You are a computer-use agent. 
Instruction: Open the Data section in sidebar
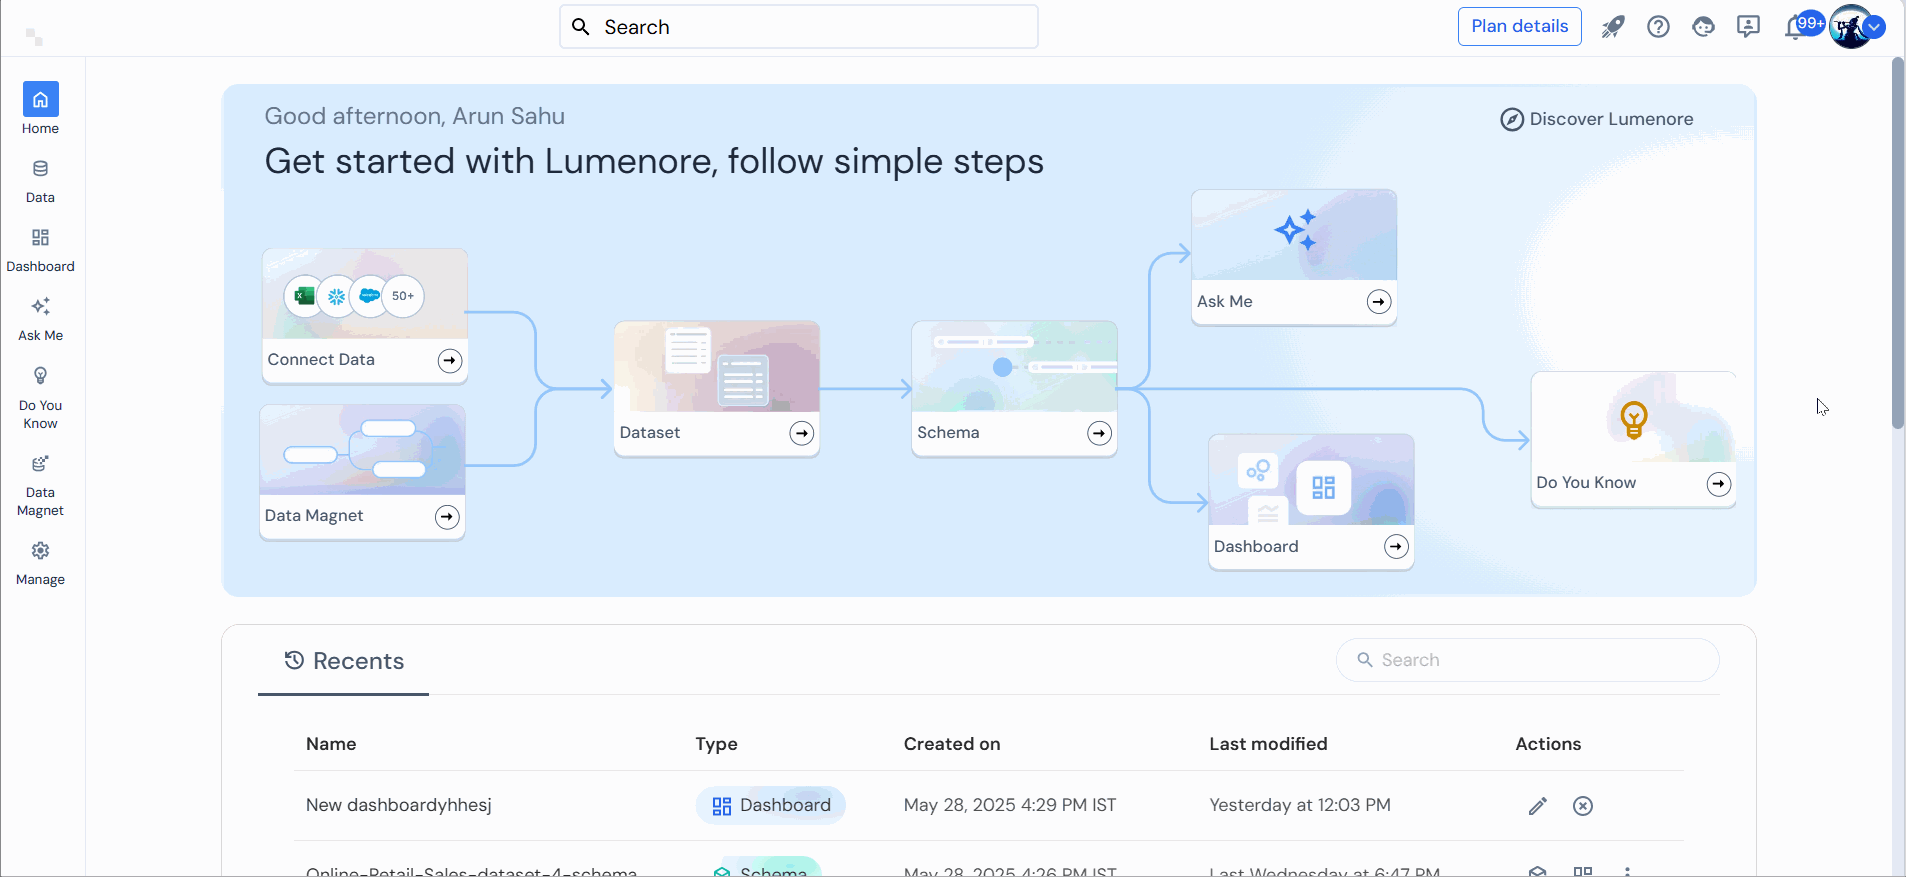pyautogui.click(x=40, y=180)
